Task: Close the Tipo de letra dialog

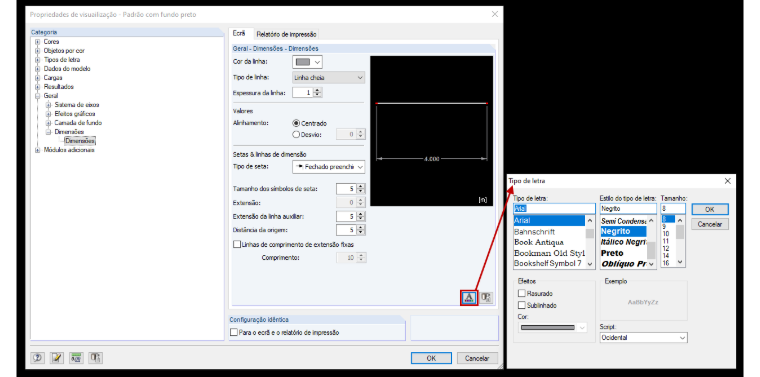Action: click(727, 181)
